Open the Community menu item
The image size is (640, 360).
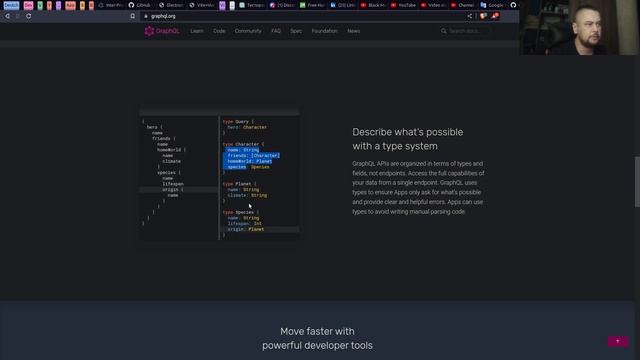[248, 31]
